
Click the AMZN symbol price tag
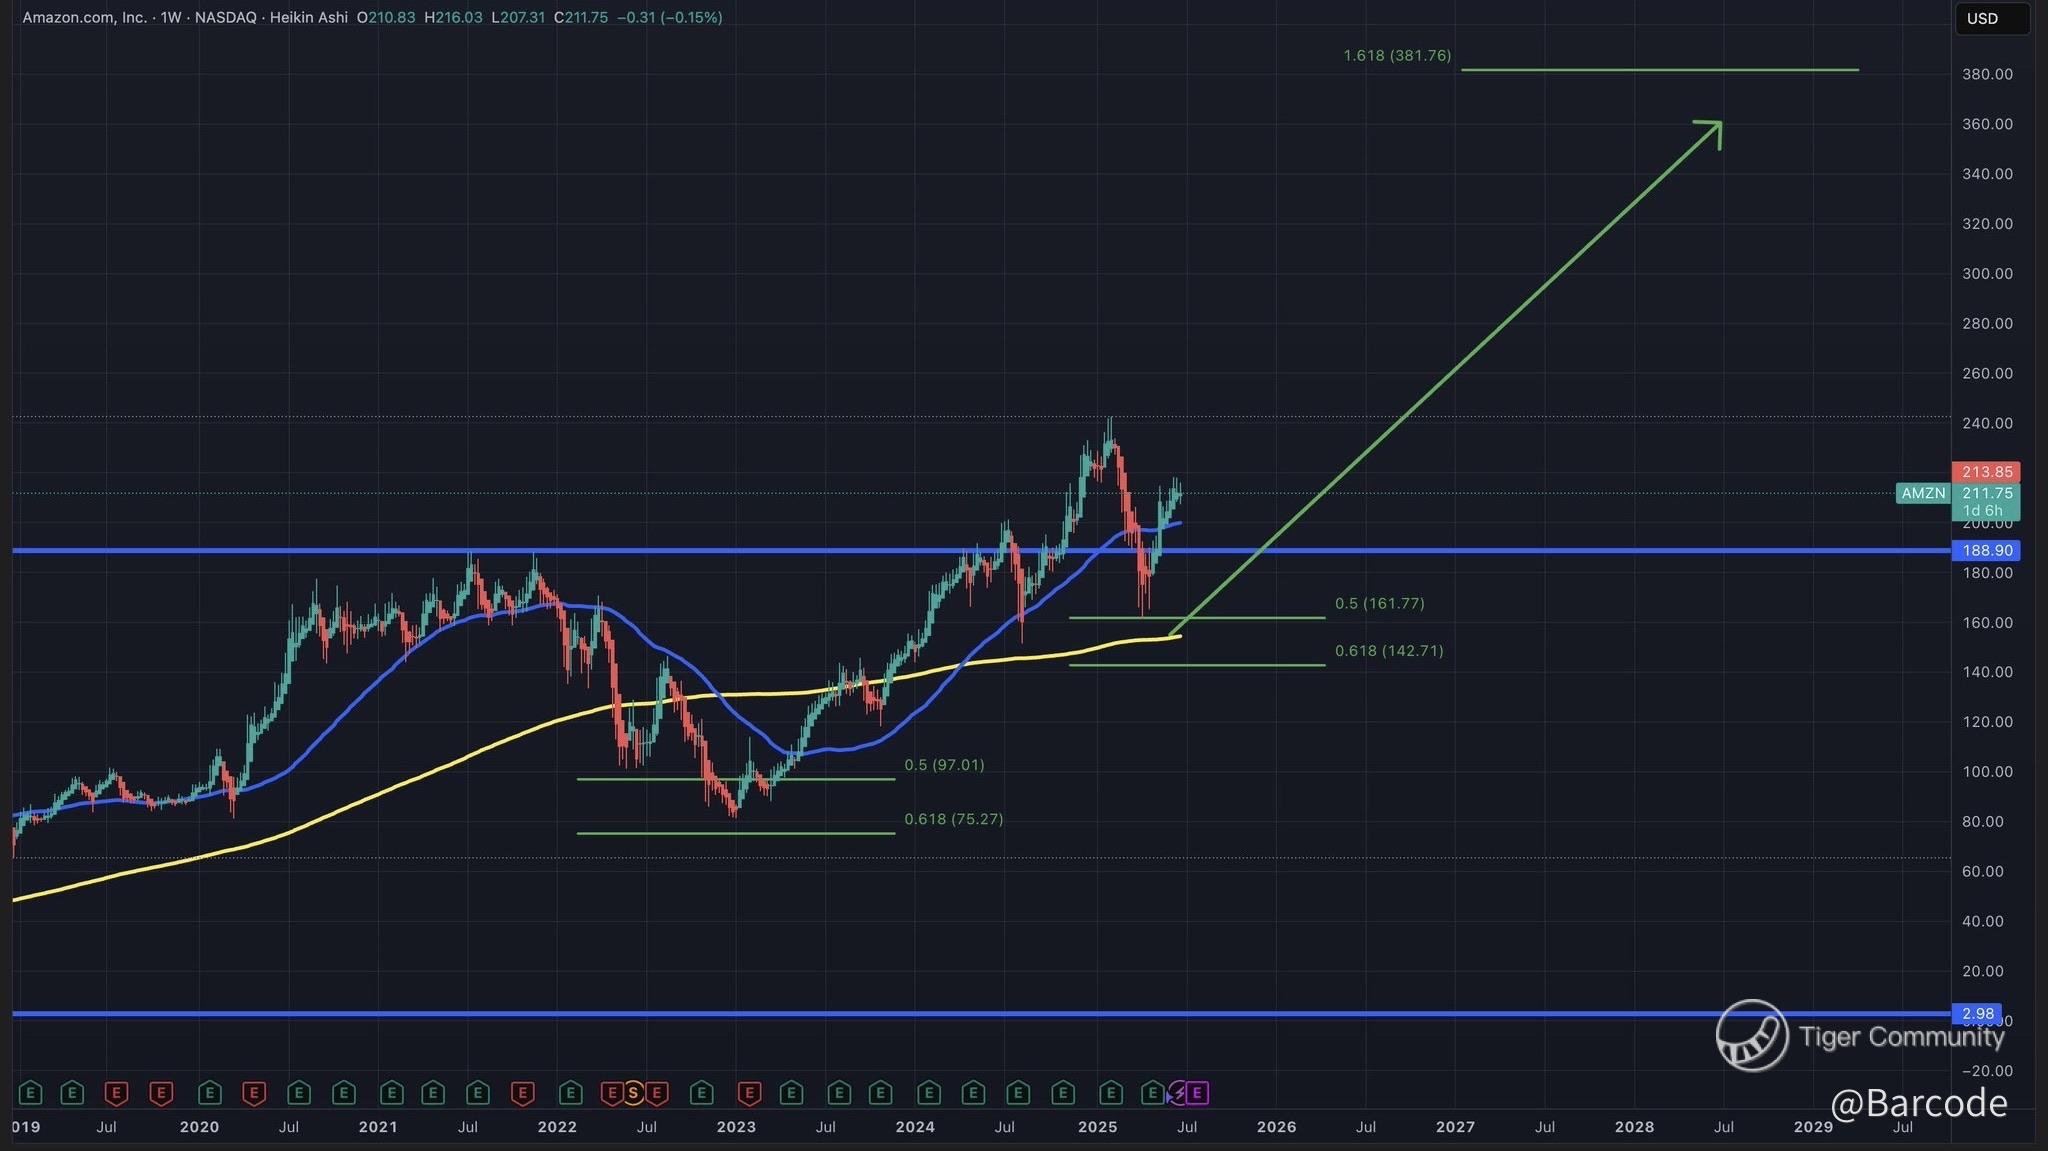(x=1923, y=493)
